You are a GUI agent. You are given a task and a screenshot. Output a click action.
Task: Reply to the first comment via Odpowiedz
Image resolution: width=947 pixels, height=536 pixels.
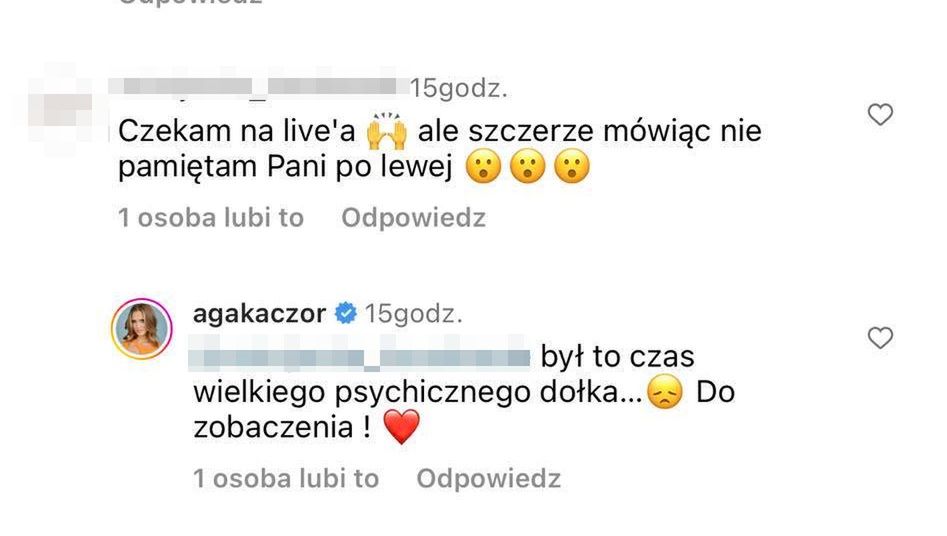point(414,218)
